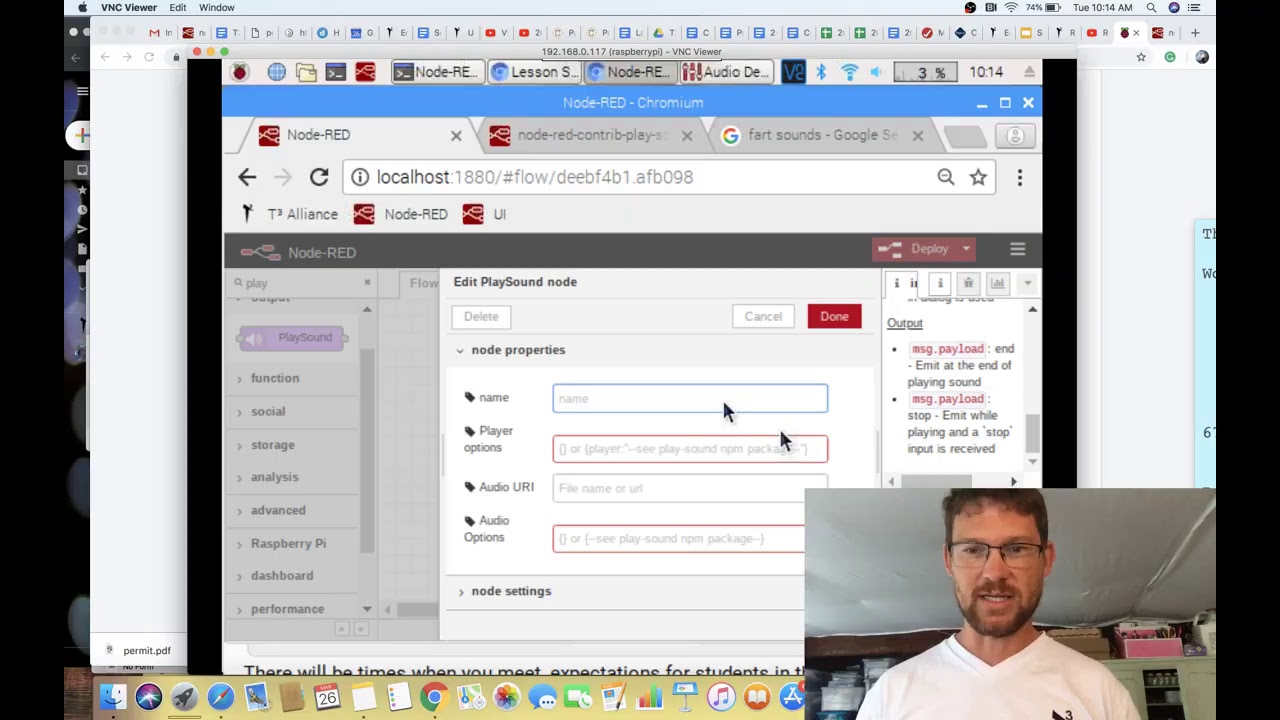Launch the web browser globe icon in Pi panel
This screenshot has height=720, width=1280.
(276, 72)
